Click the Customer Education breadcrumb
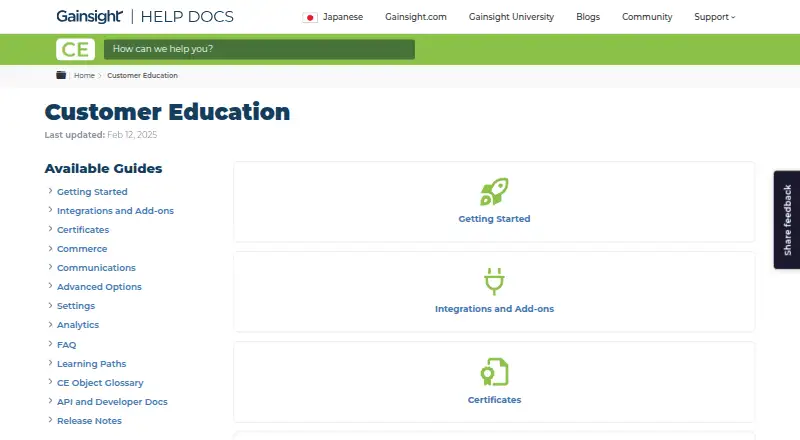This screenshot has width=800, height=440. pyautogui.click(x=142, y=76)
